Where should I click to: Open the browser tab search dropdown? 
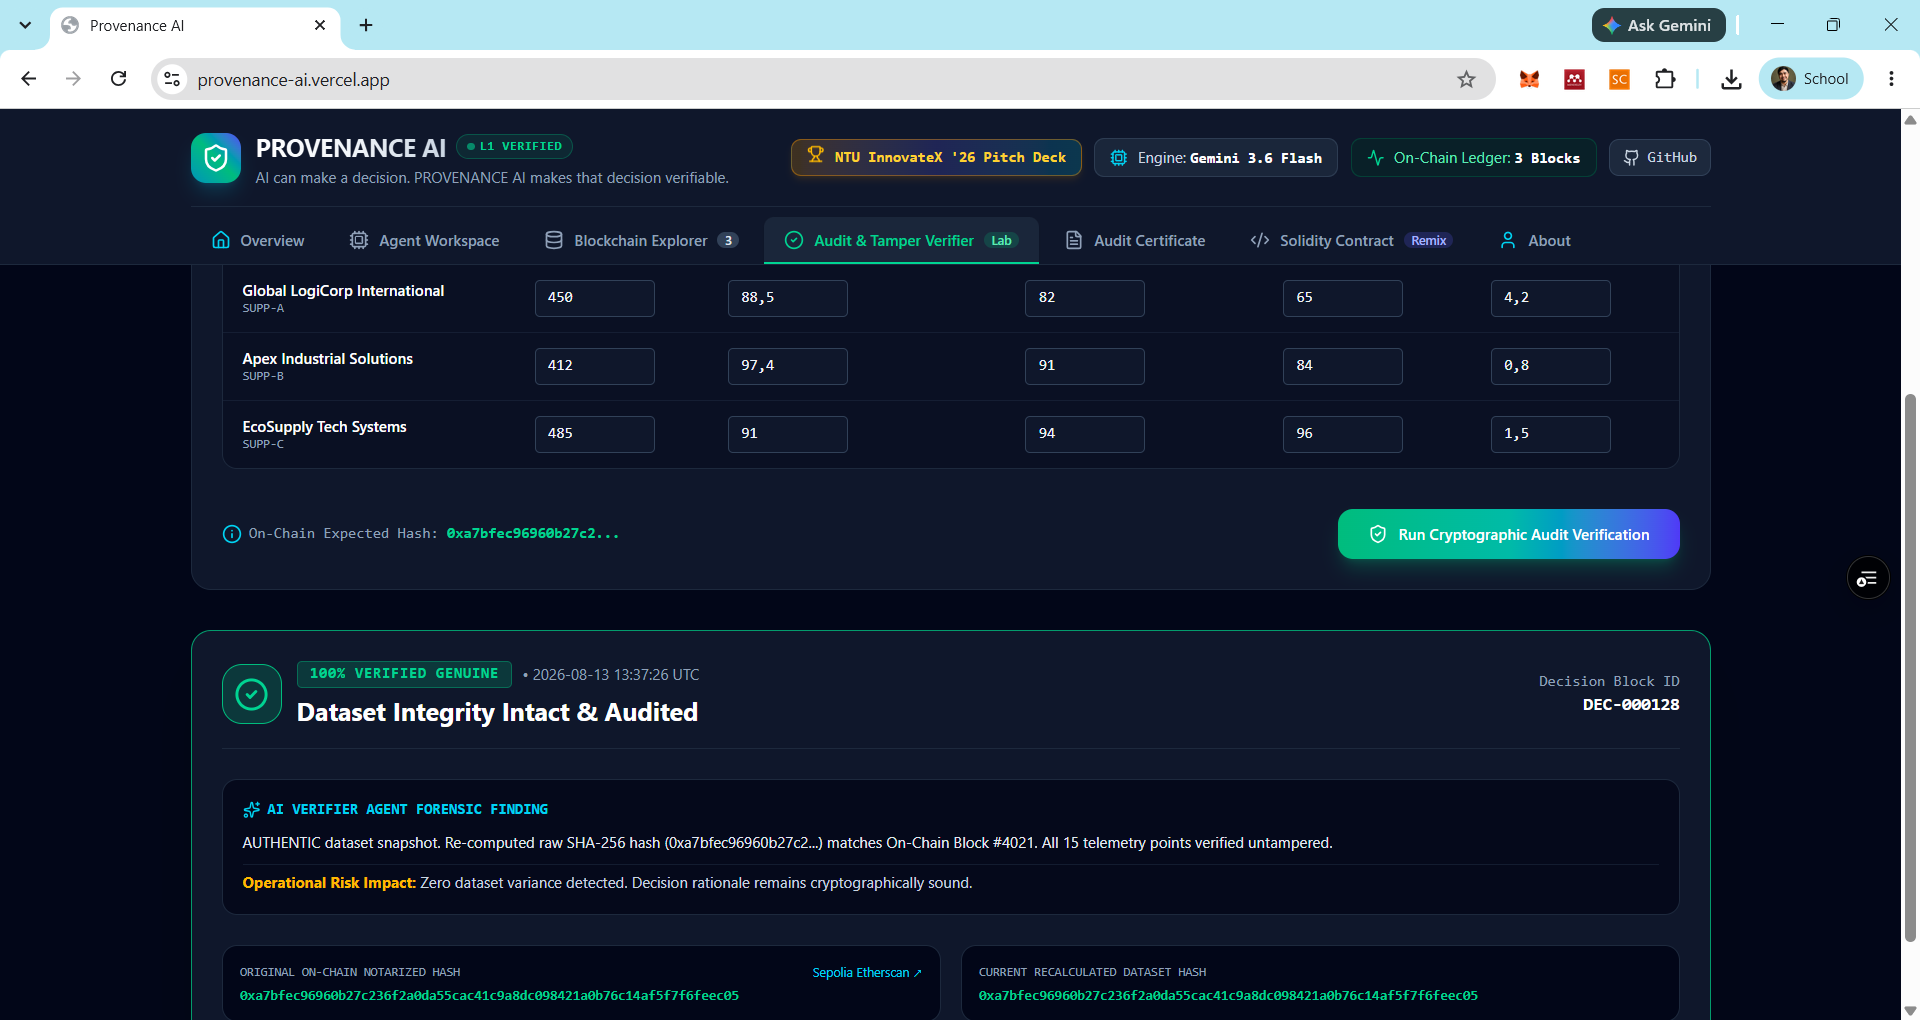coord(25,25)
